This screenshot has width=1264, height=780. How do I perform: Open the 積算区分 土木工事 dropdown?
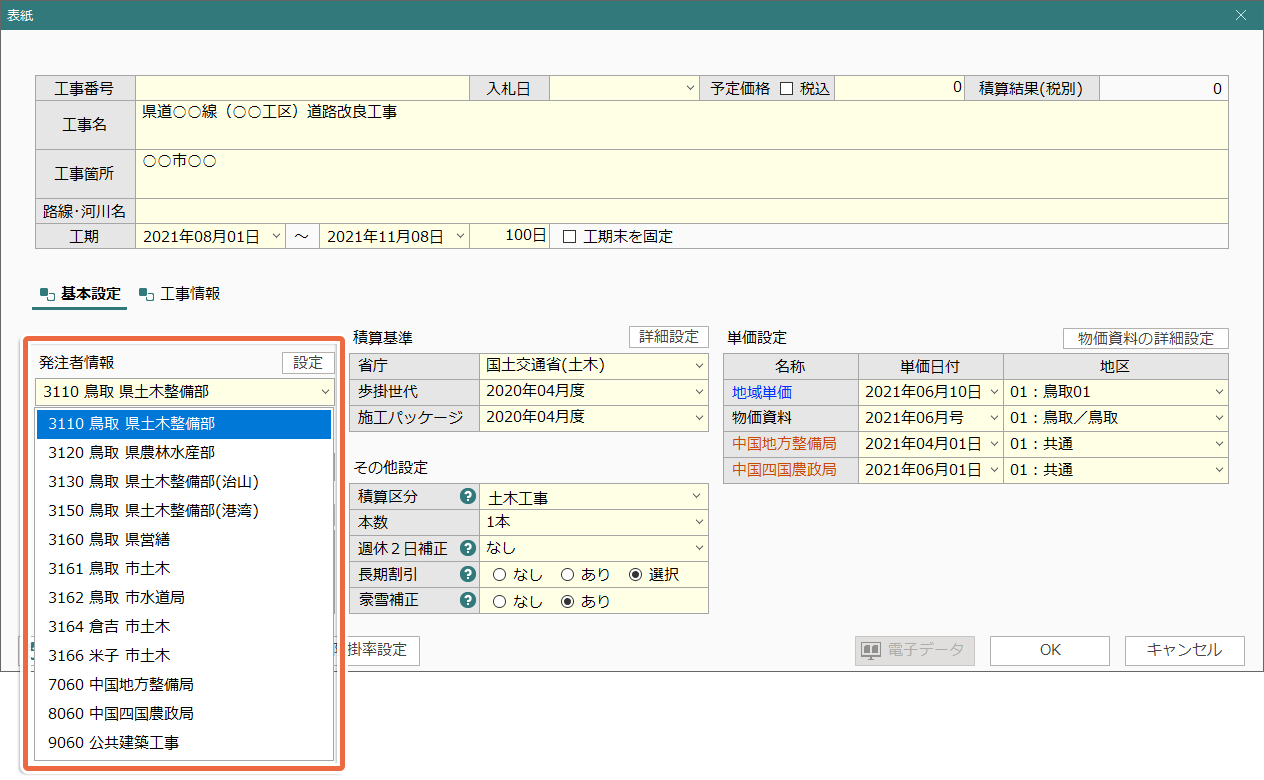click(698, 496)
